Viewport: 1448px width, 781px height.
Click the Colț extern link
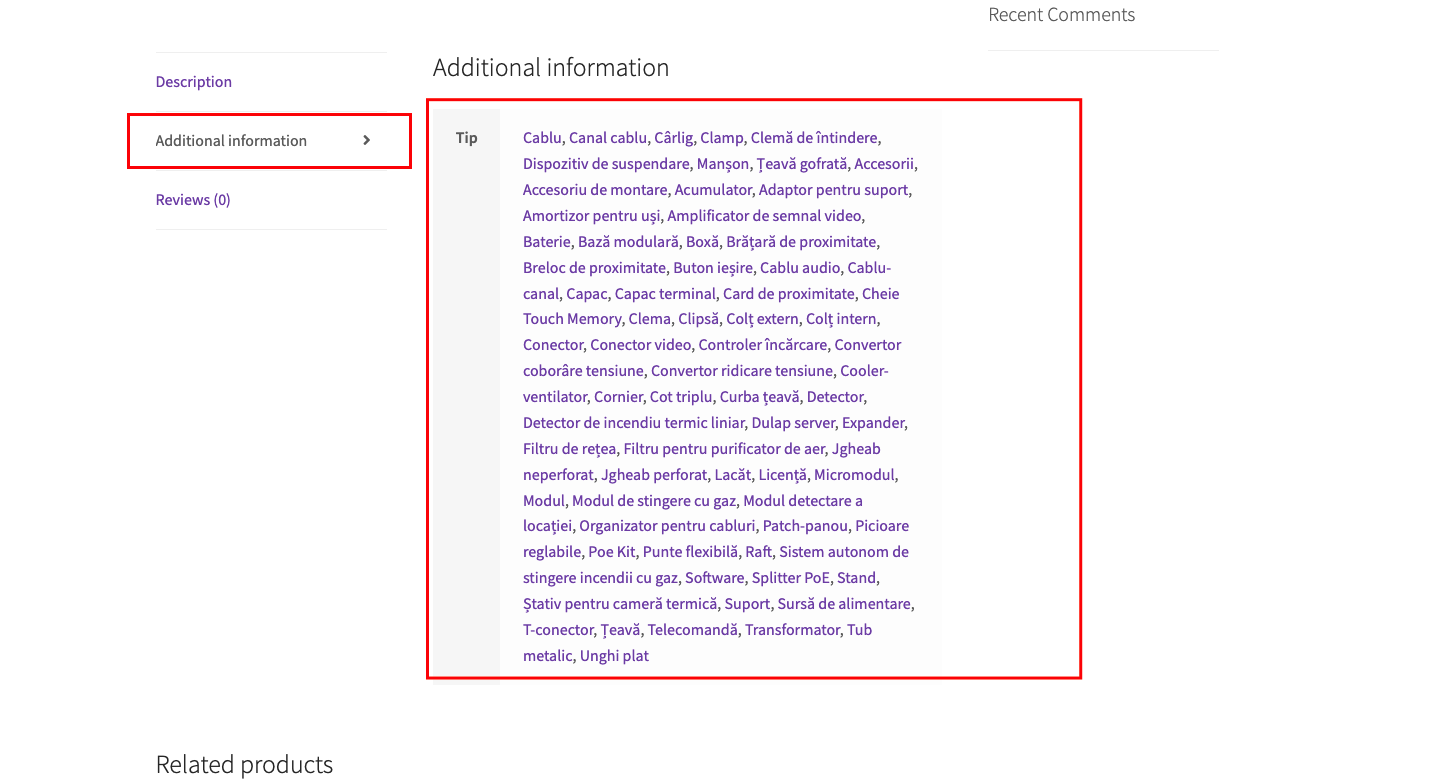(762, 319)
